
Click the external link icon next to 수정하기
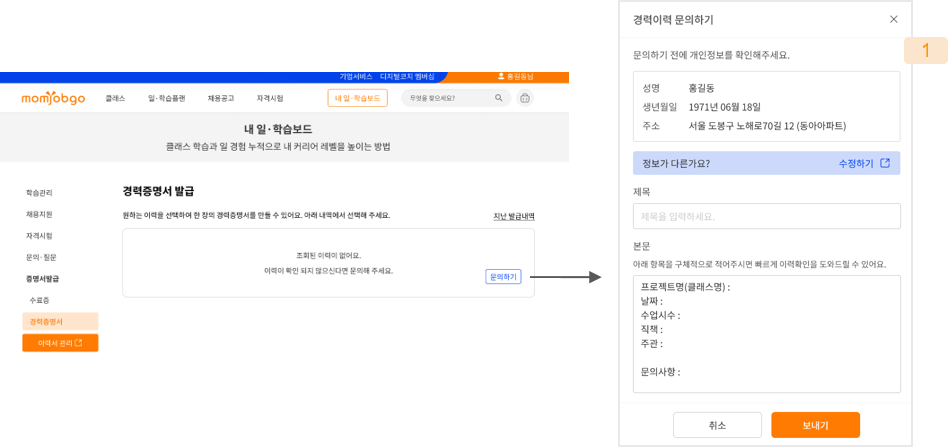pos(885,163)
